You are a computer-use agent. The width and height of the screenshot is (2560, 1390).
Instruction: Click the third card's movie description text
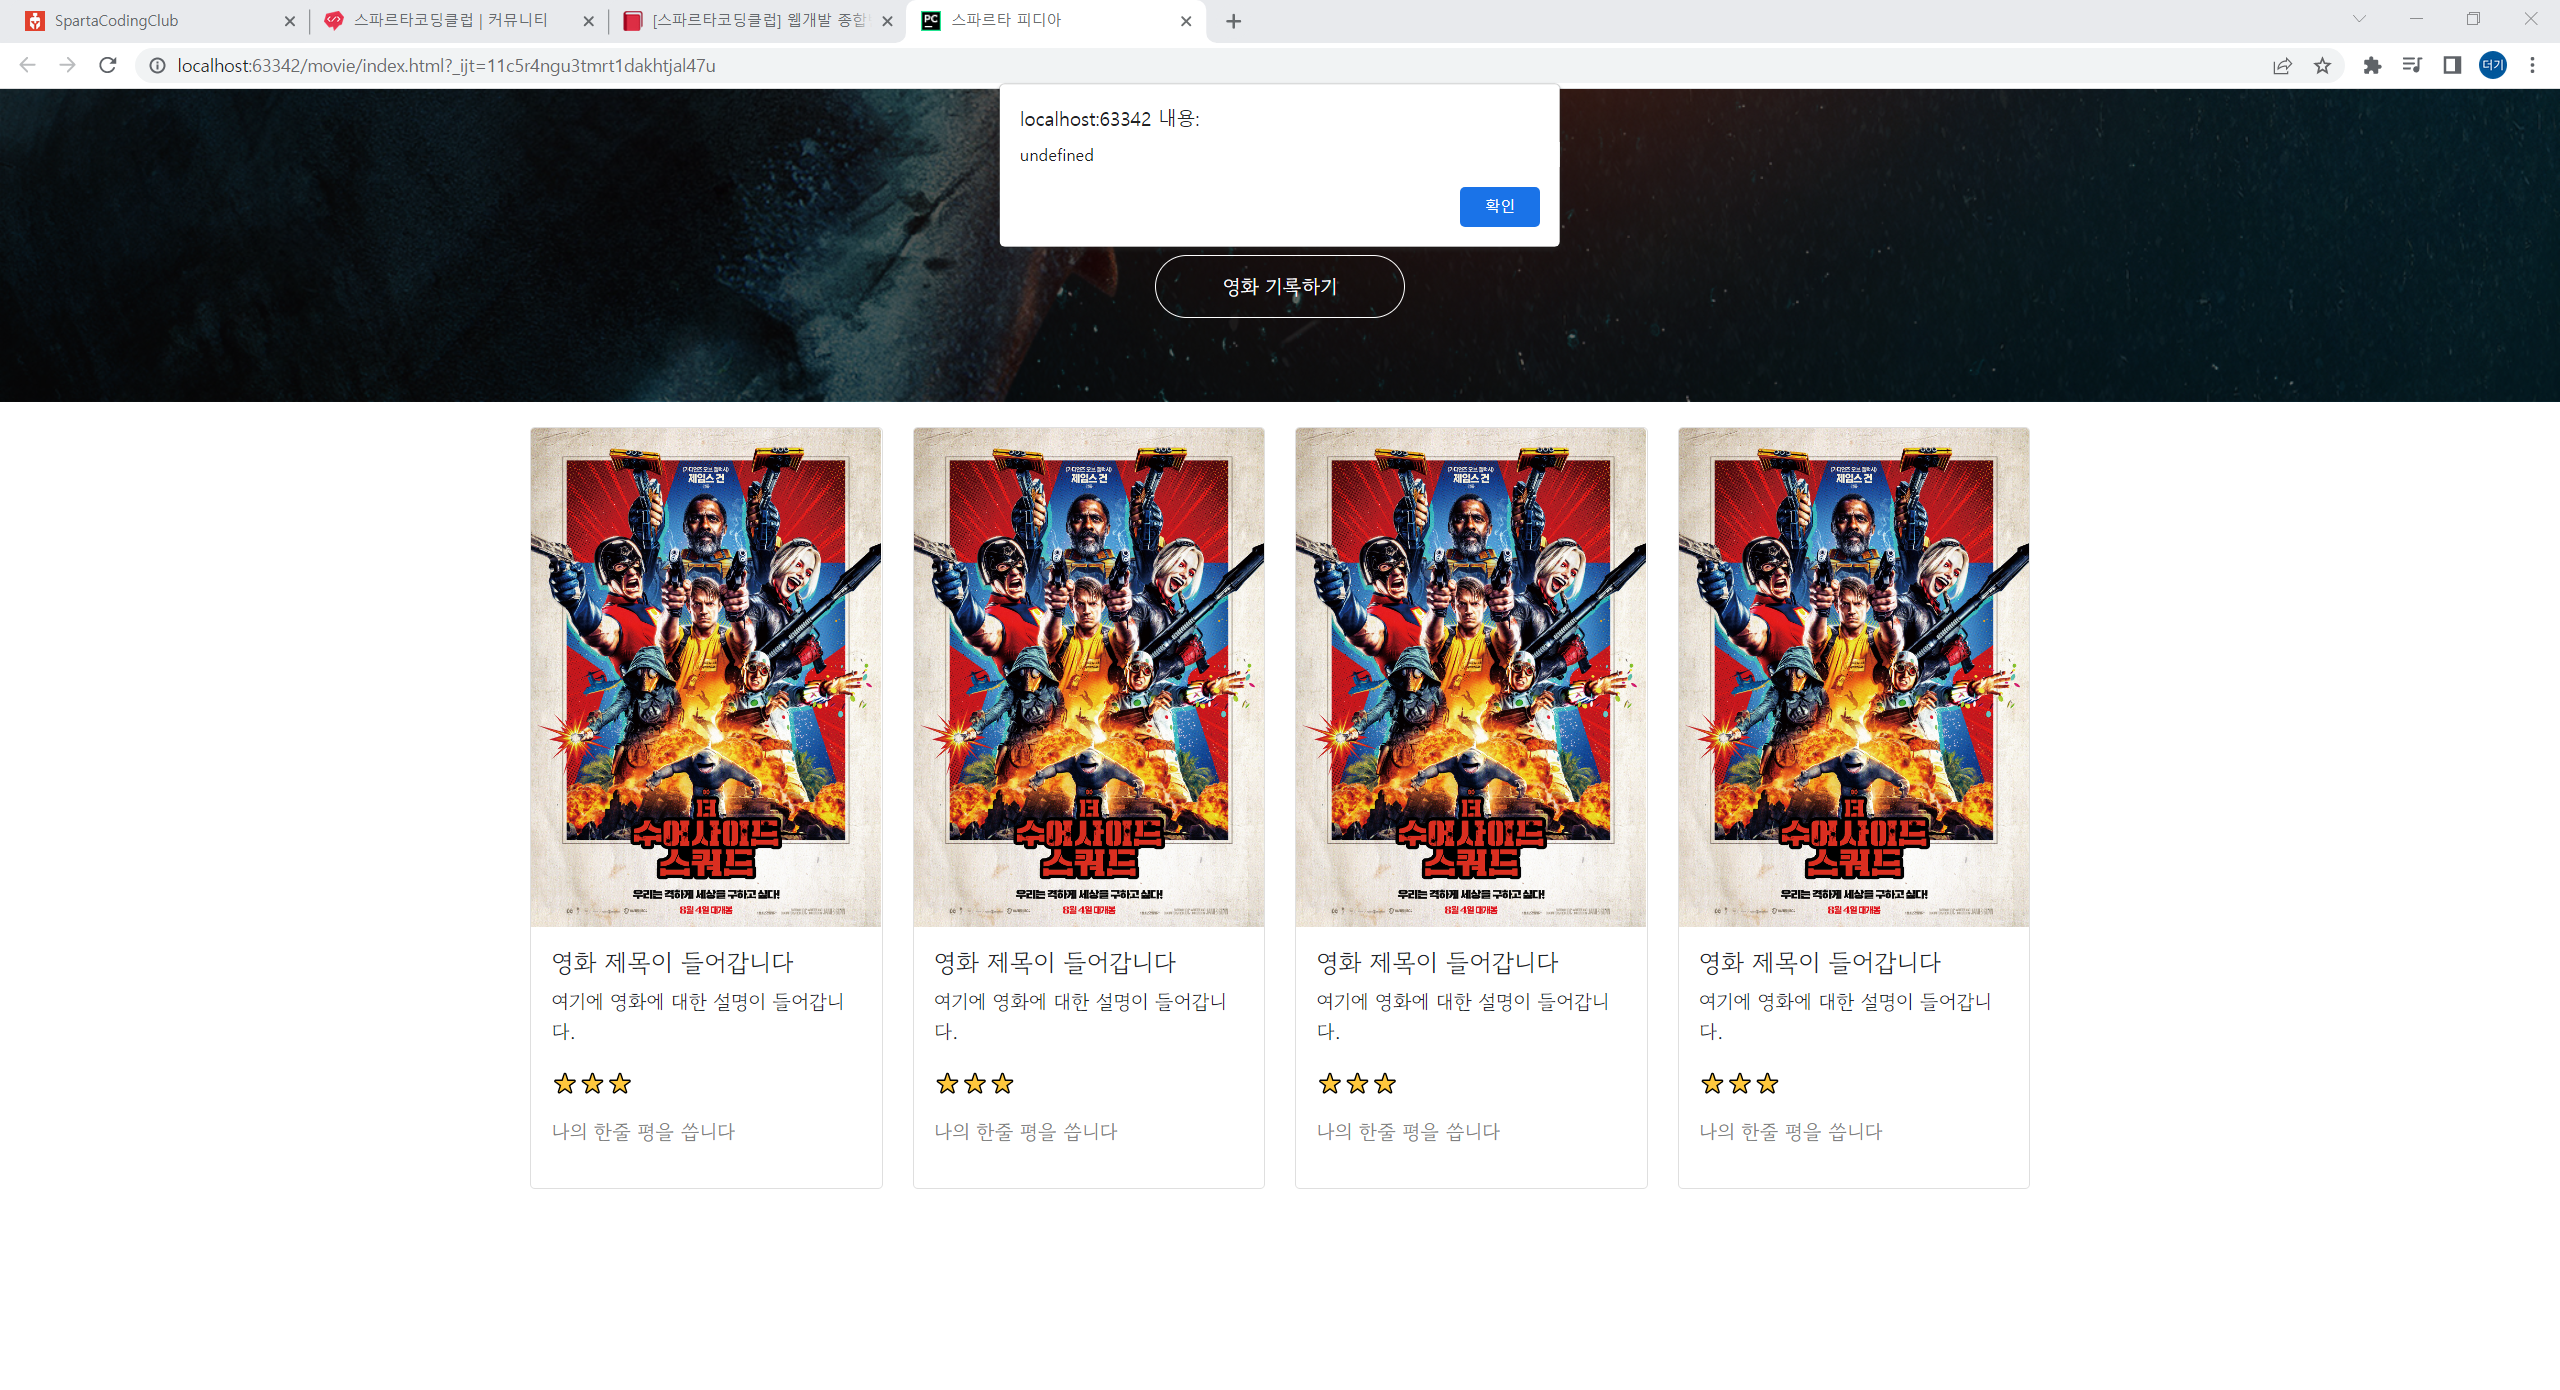point(1463,1016)
